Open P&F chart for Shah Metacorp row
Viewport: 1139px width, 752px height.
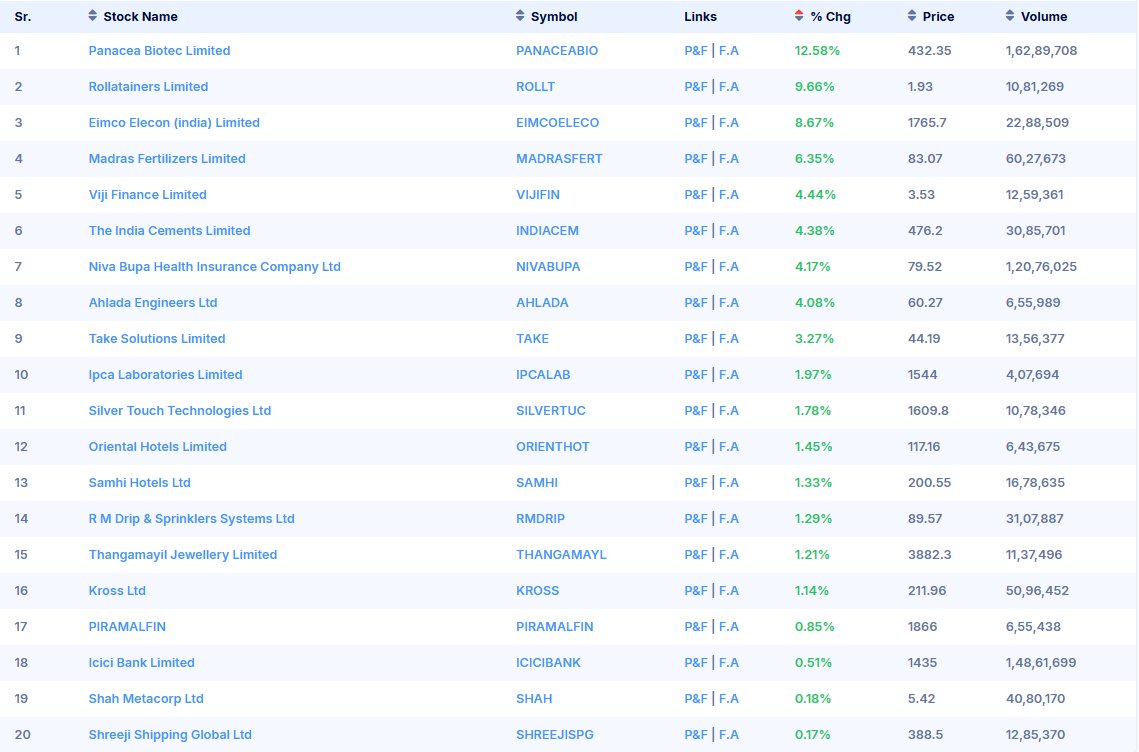point(695,698)
